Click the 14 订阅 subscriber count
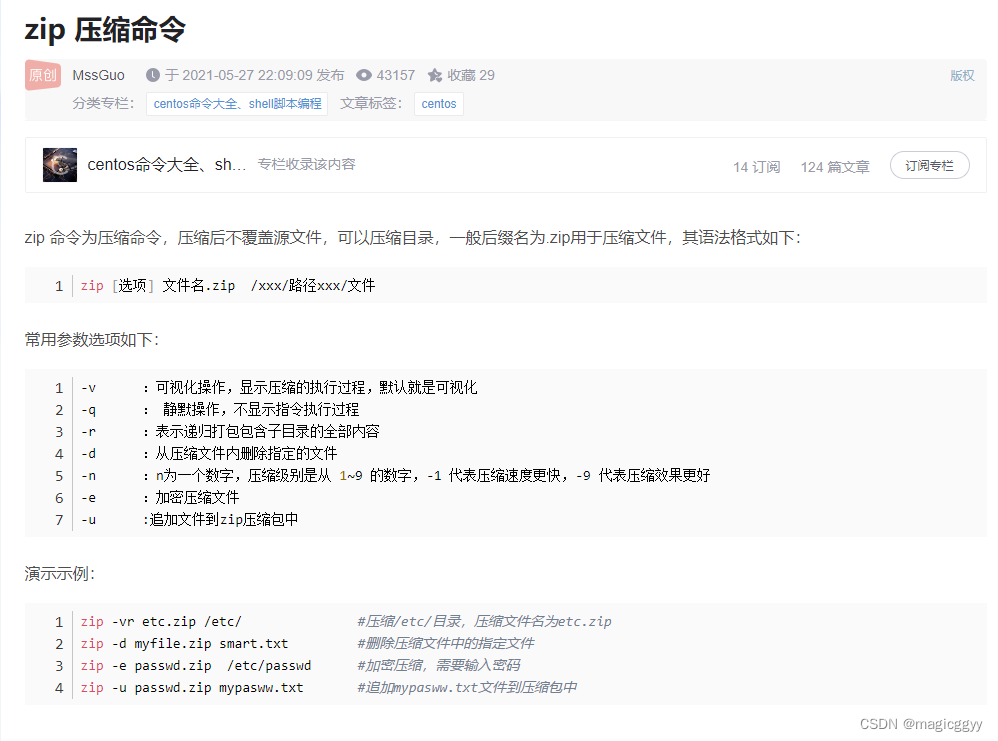 click(756, 166)
